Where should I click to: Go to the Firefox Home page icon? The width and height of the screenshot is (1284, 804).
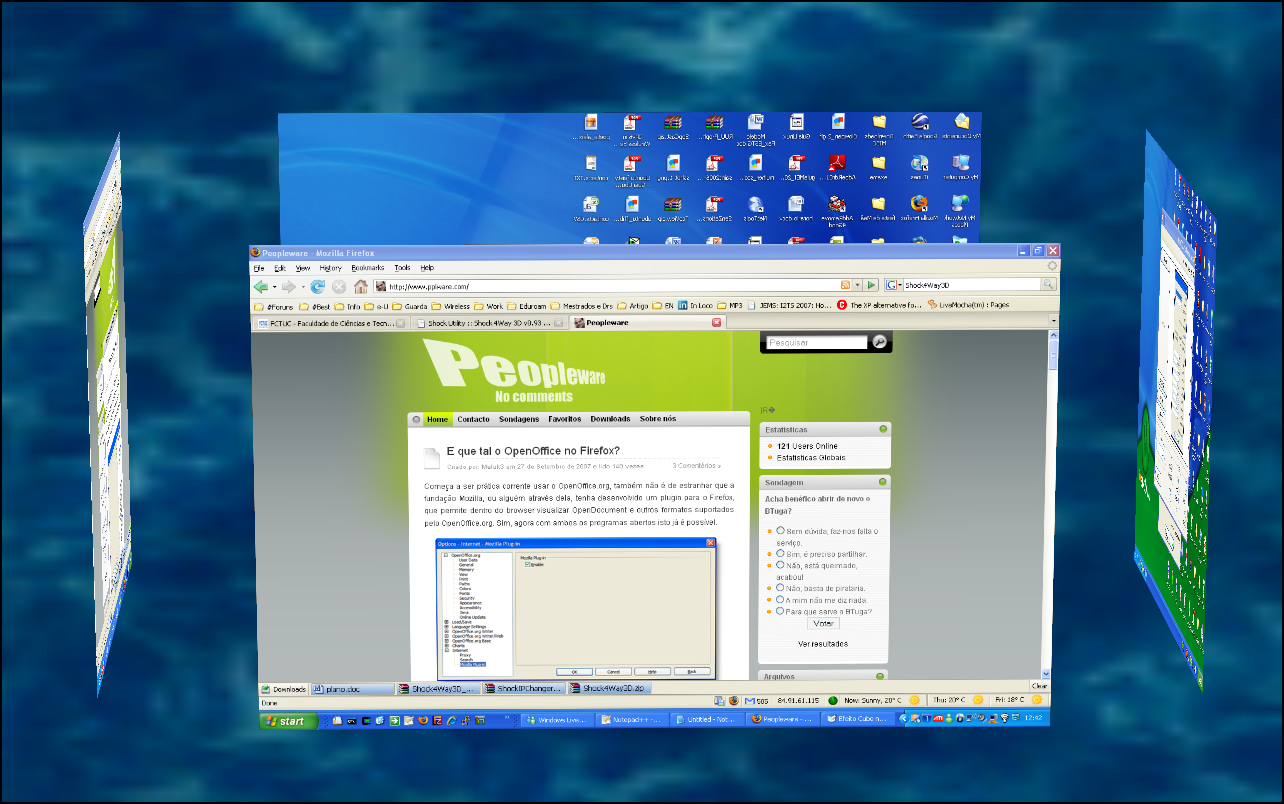[x=361, y=286]
